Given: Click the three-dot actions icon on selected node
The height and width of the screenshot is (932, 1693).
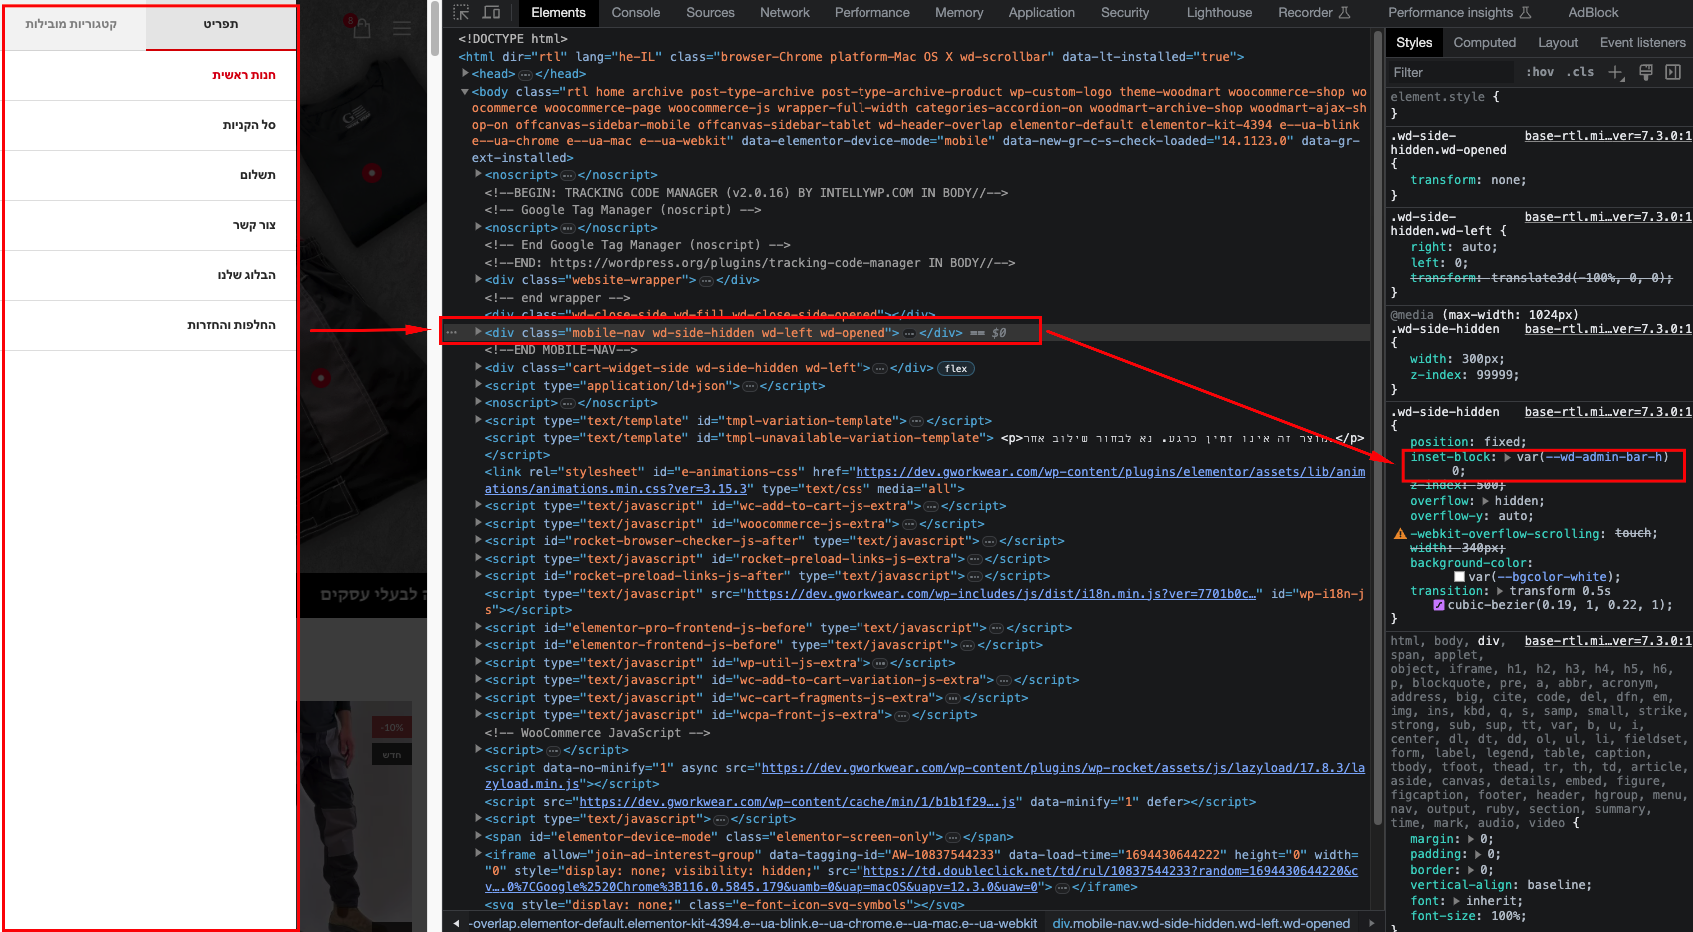Looking at the screenshot, I should 452,333.
